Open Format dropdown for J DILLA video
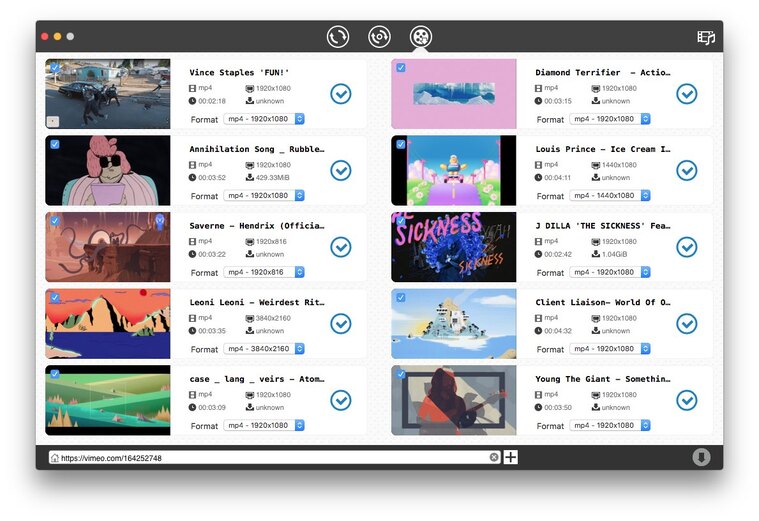 [610, 272]
